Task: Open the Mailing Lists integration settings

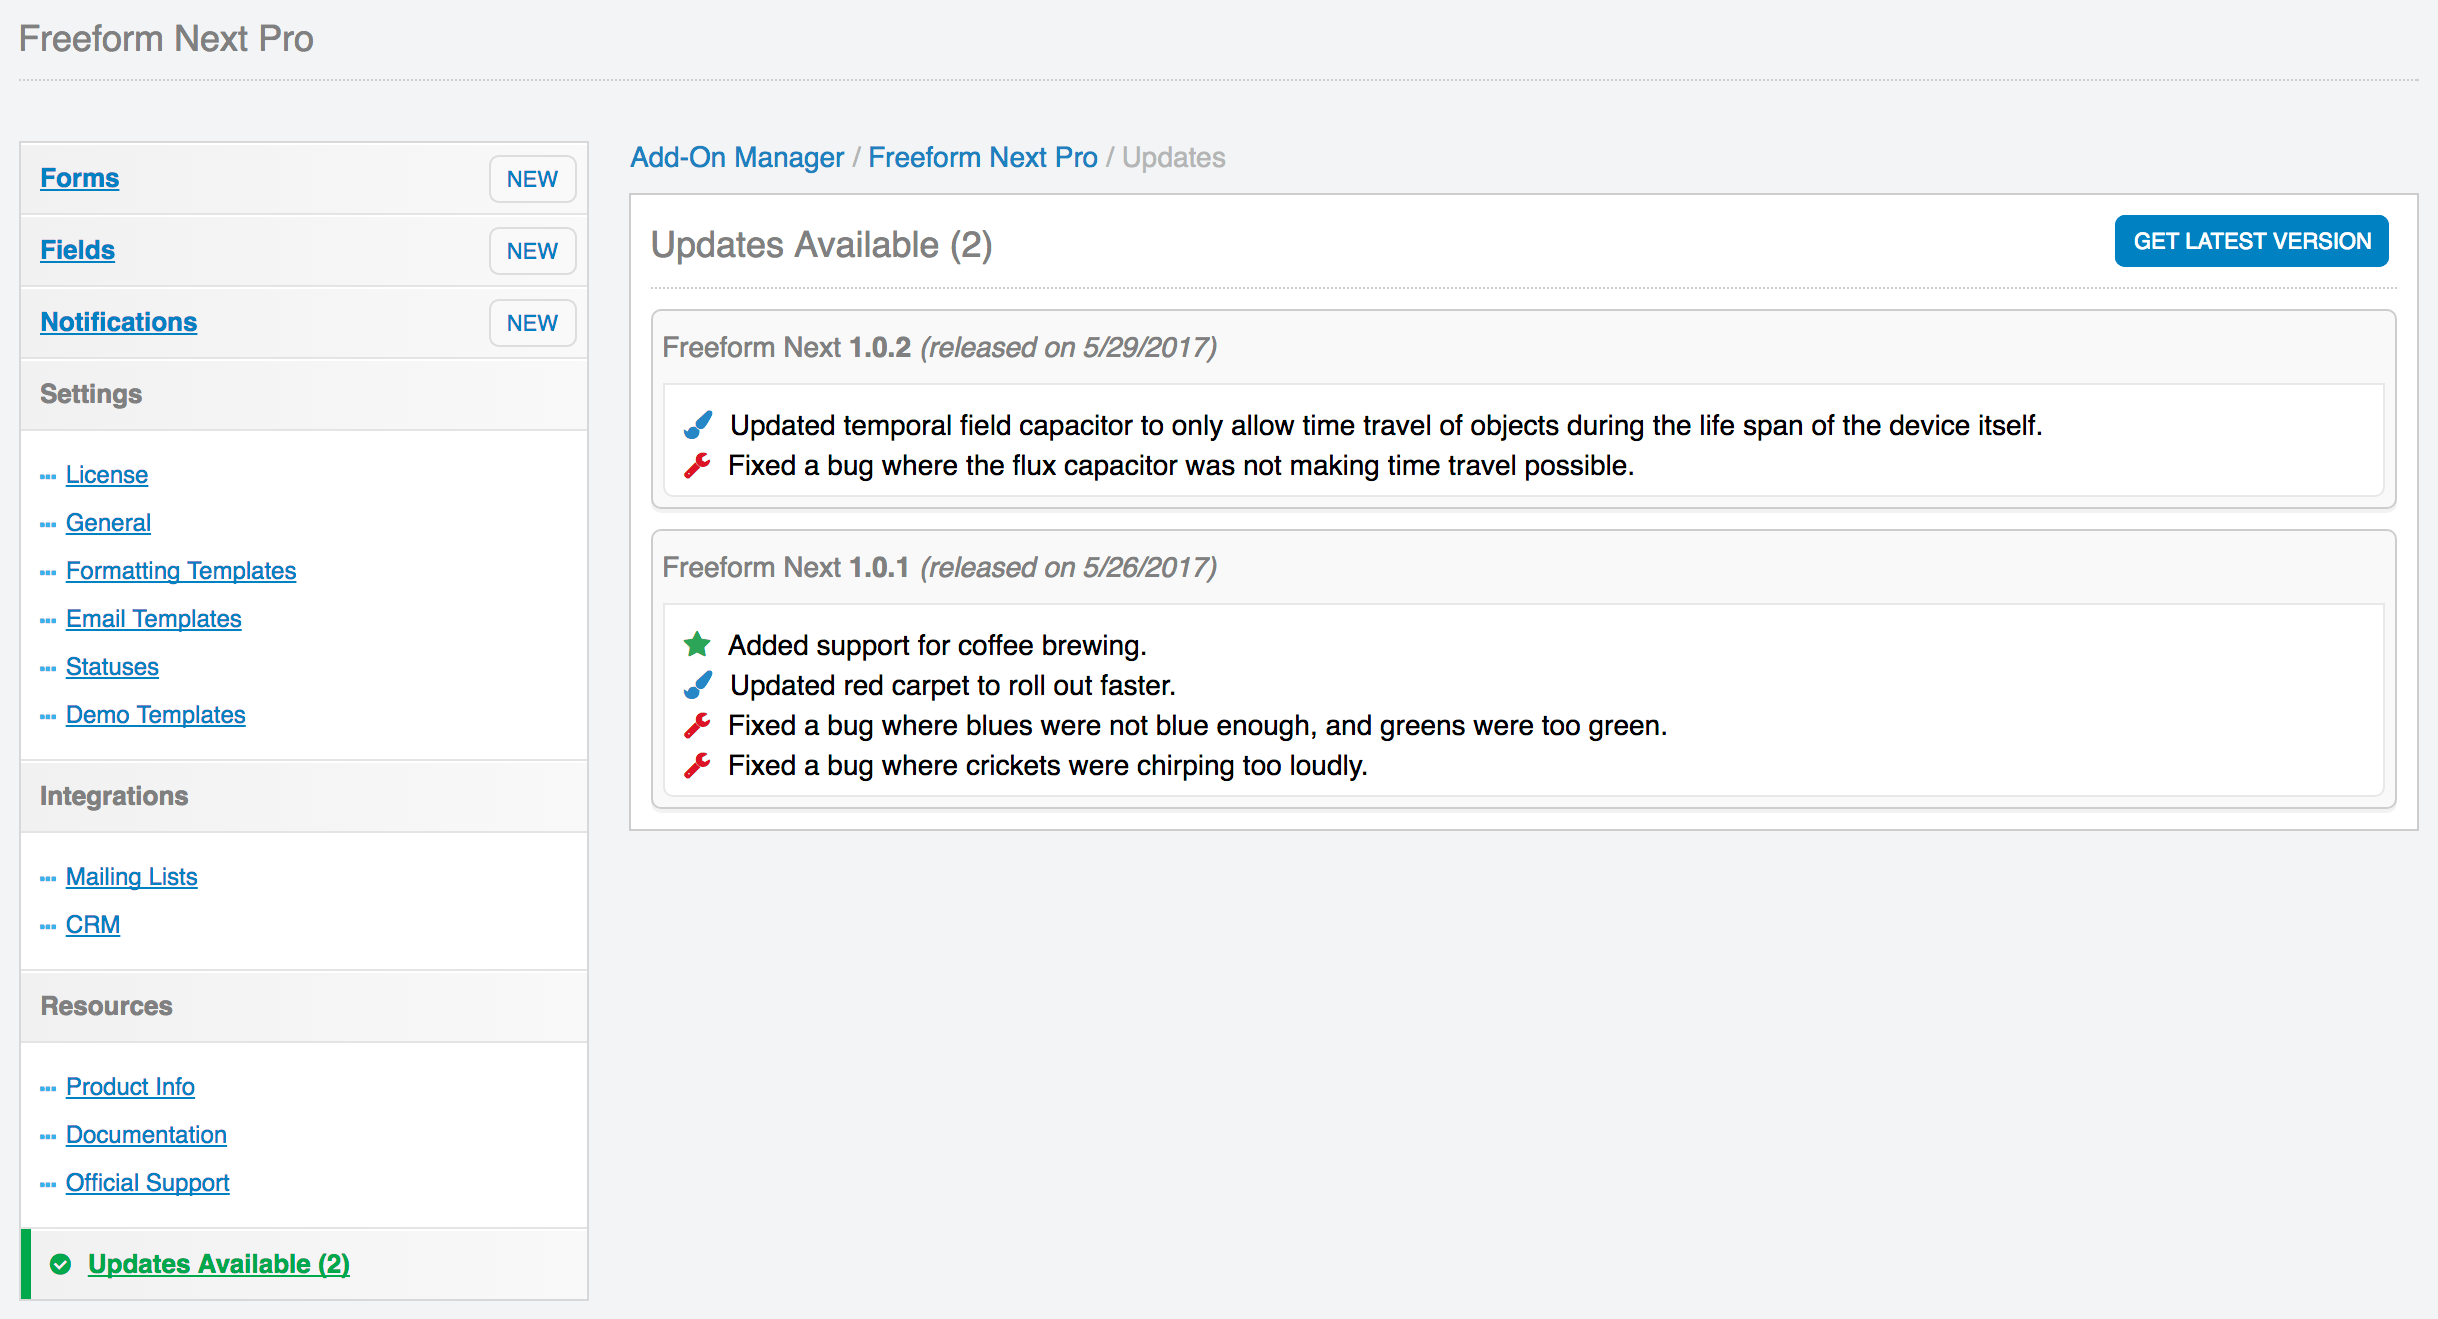Action: coord(132,876)
